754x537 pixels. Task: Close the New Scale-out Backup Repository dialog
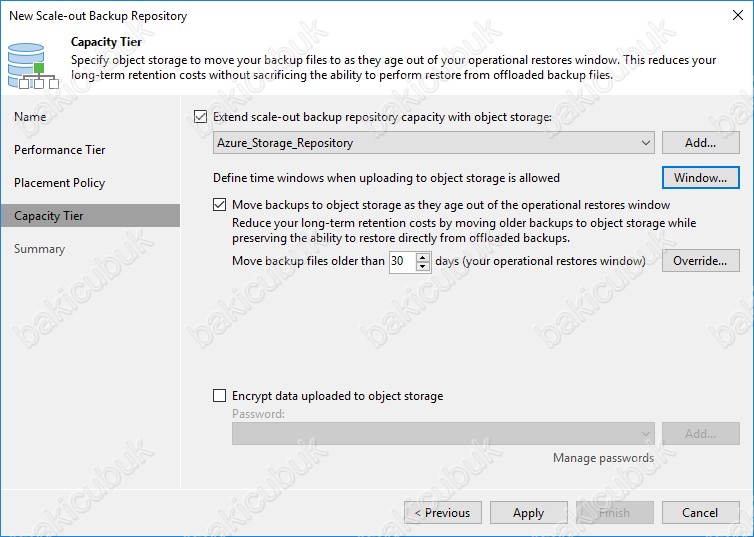coord(738,15)
